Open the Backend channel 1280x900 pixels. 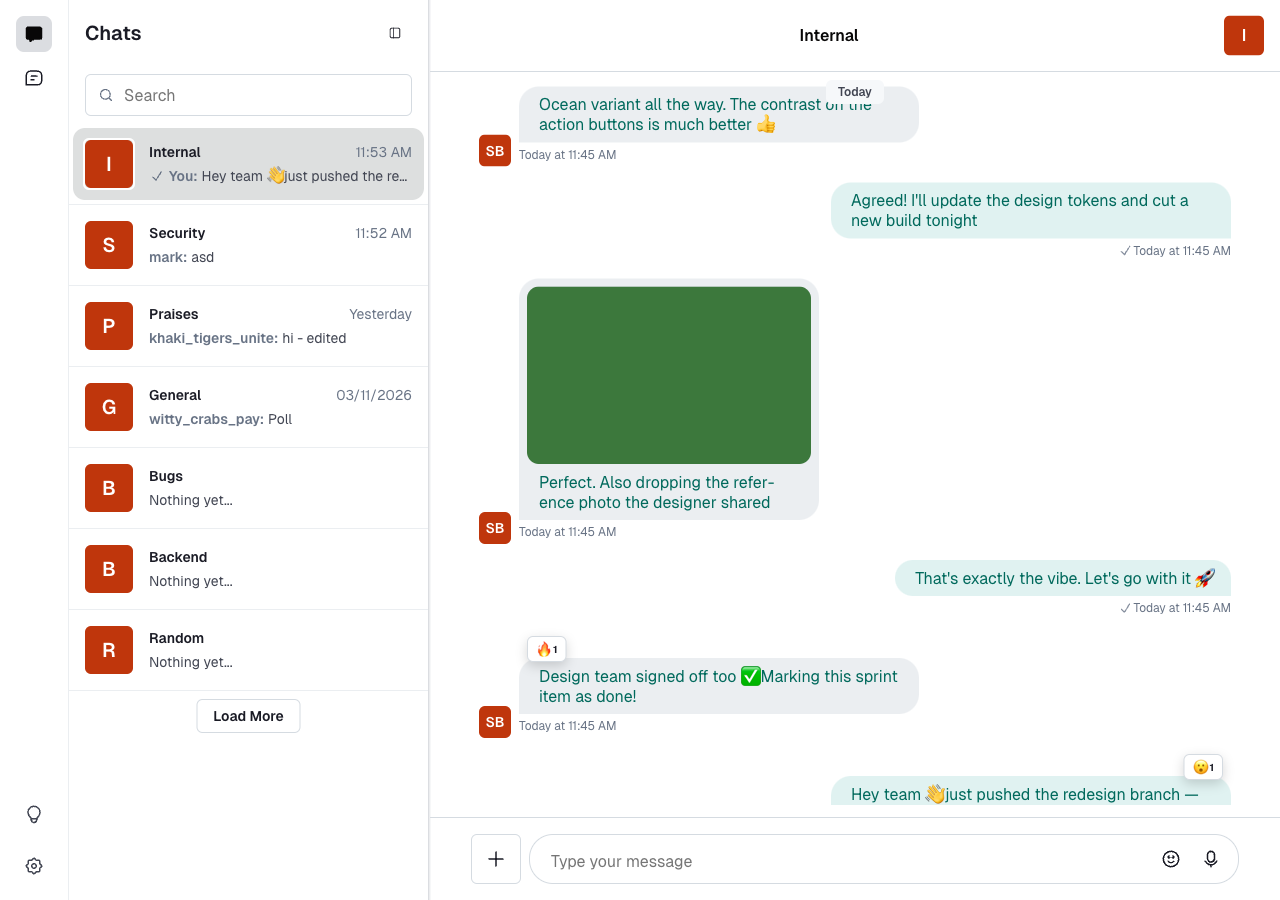coord(248,568)
